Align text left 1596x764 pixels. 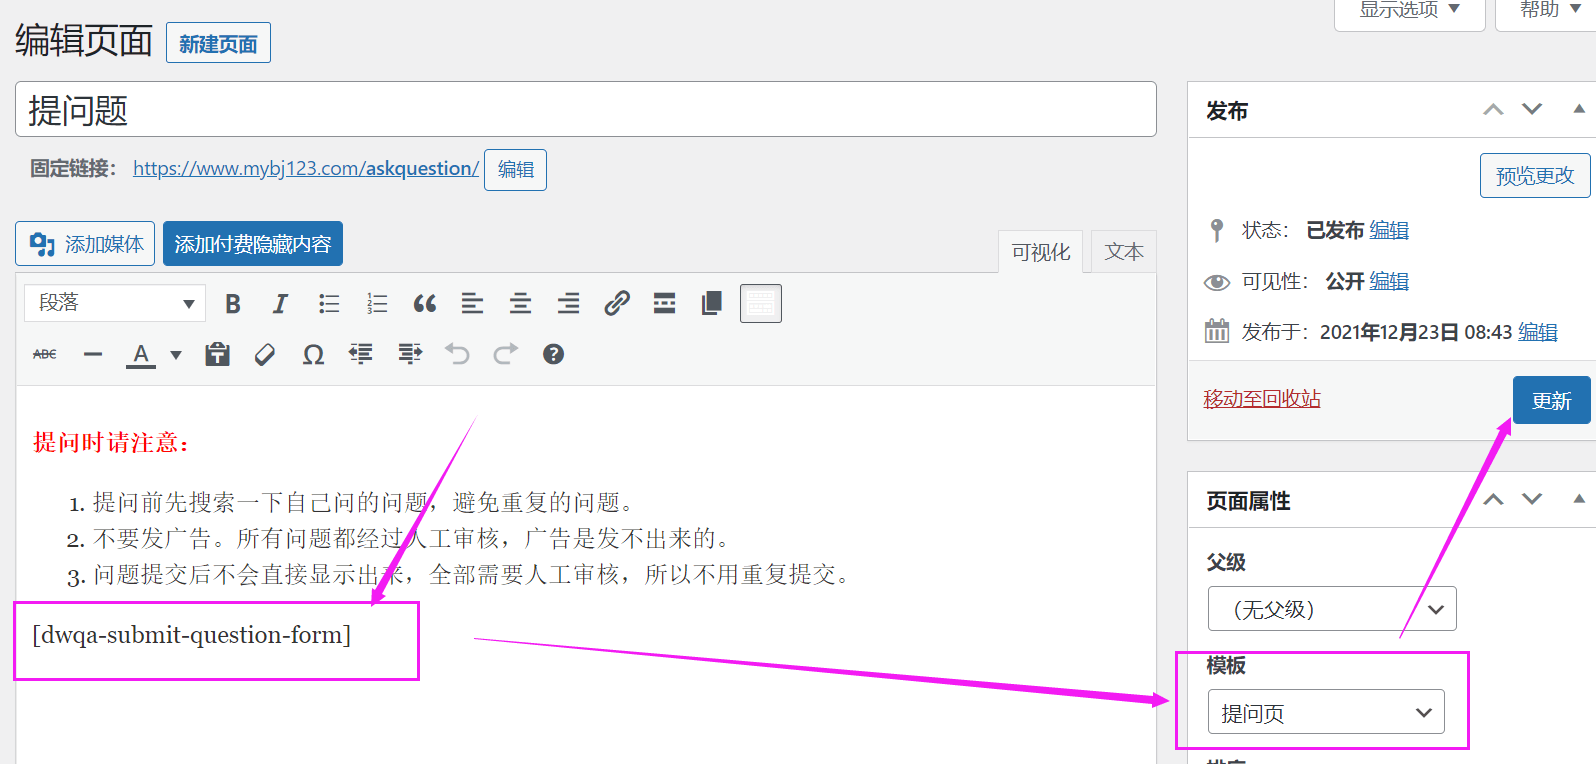pyautogui.click(x=472, y=304)
